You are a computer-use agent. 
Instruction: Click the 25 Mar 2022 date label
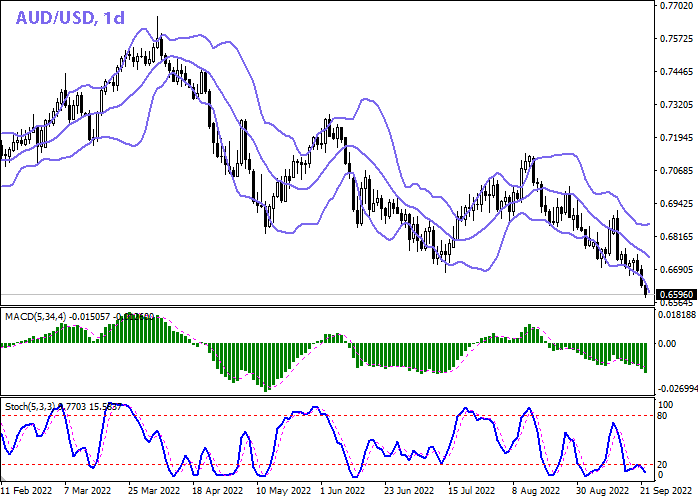click(154, 491)
